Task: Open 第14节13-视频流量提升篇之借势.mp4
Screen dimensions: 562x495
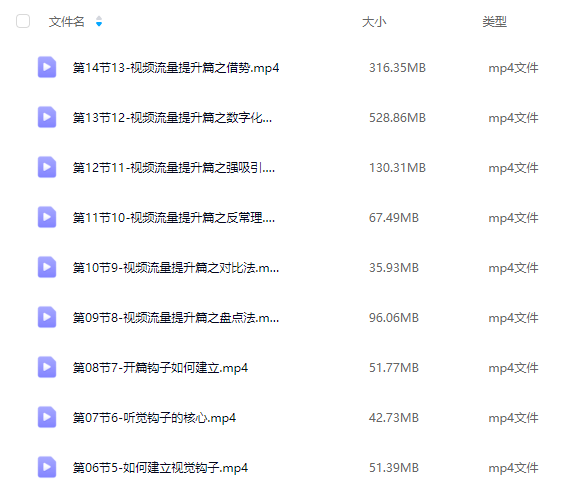Action: point(176,67)
